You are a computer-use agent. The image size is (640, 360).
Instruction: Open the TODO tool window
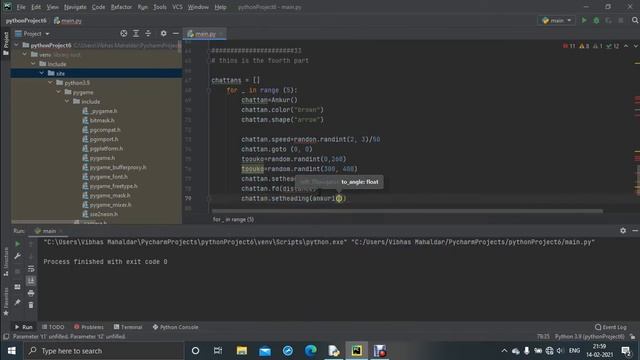click(53, 327)
